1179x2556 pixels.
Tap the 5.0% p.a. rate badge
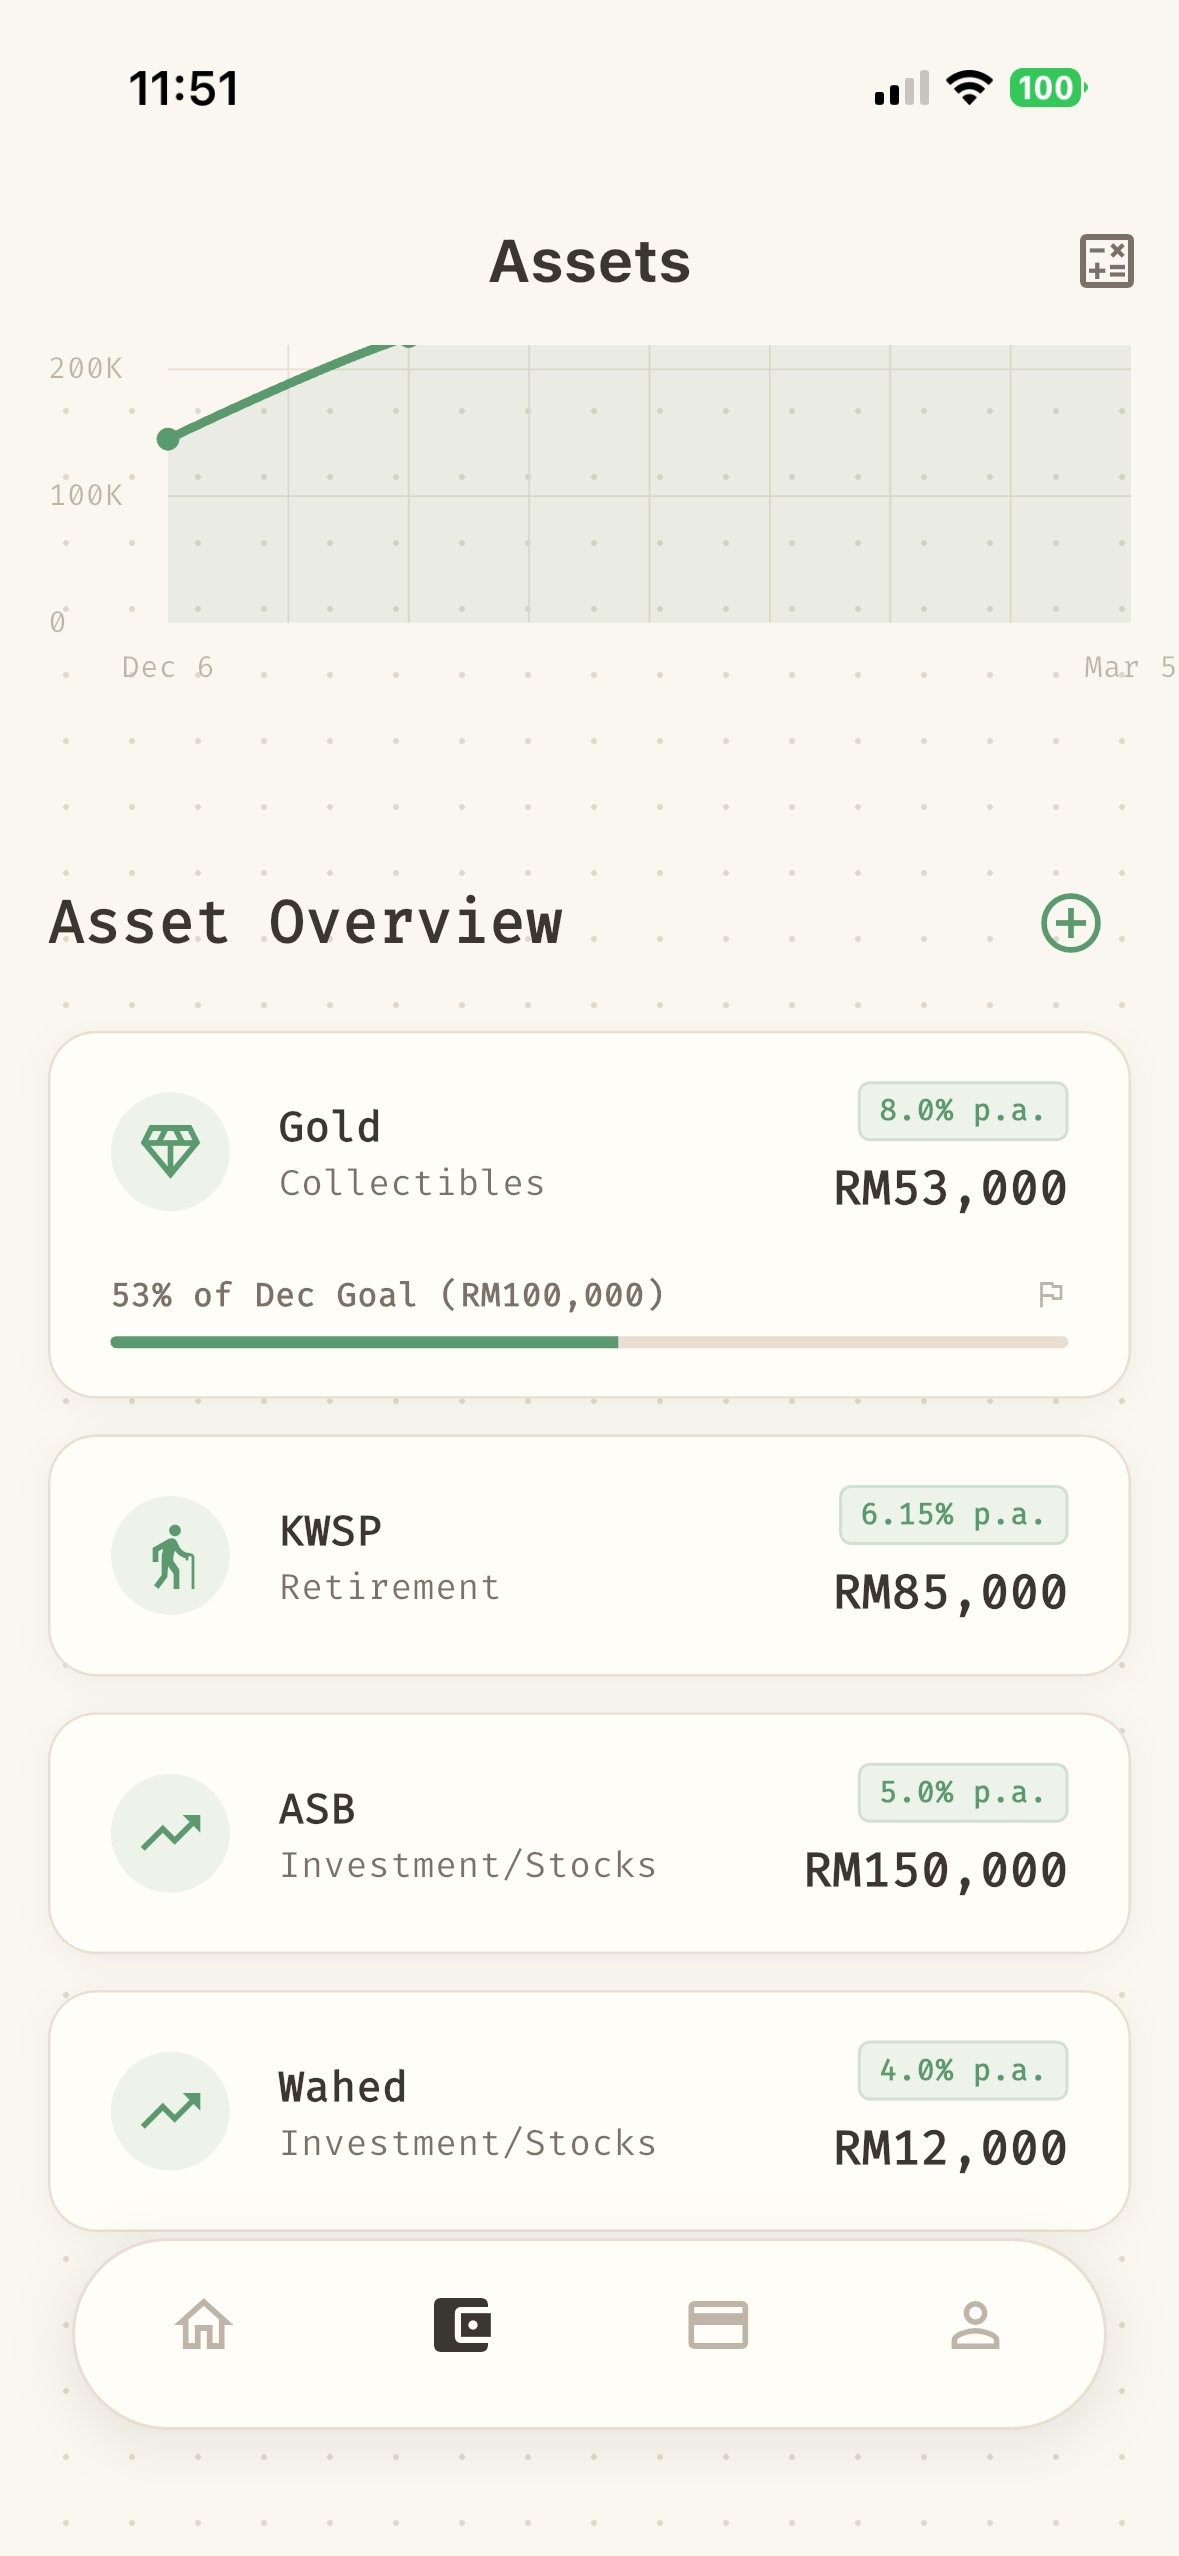pyautogui.click(x=962, y=1793)
